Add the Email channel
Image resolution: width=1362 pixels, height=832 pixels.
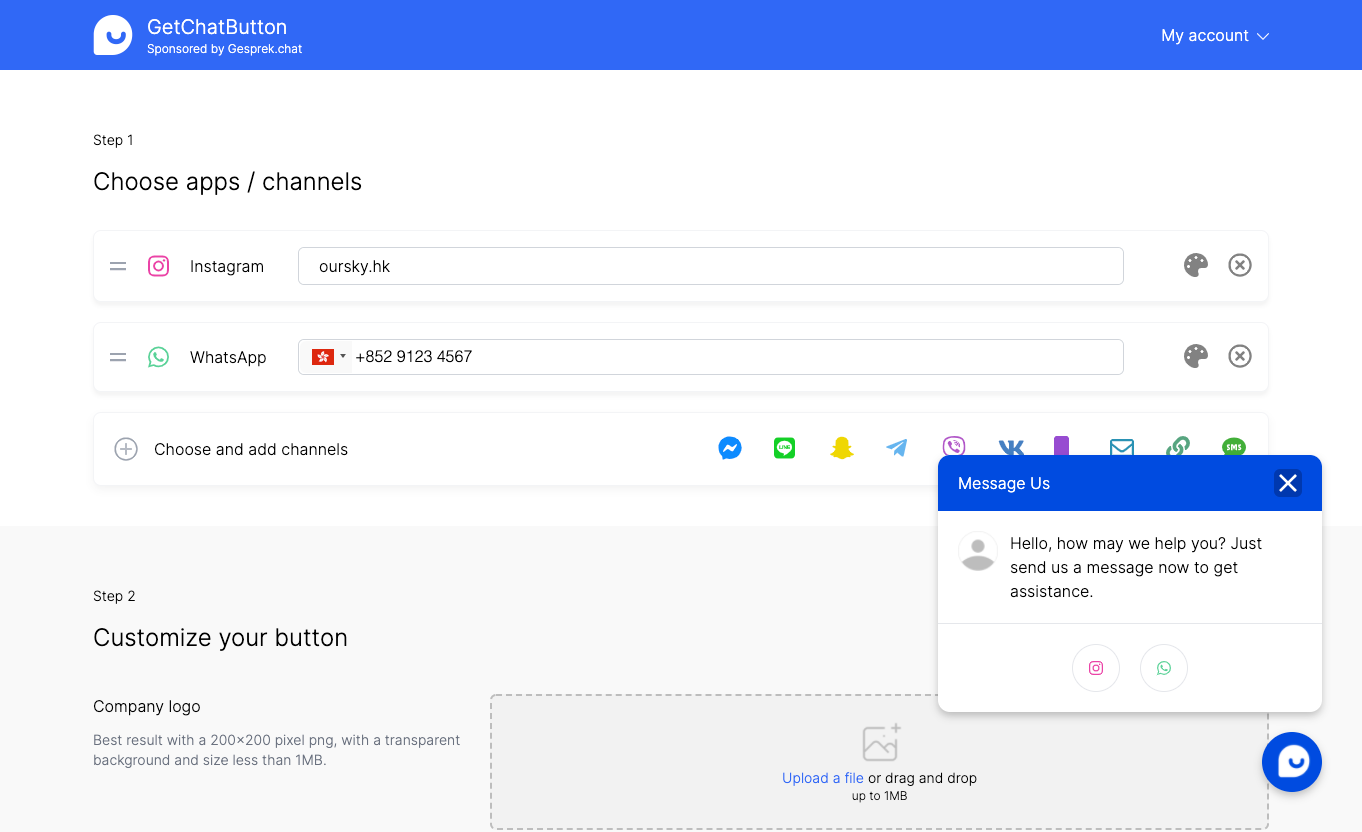1121,448
